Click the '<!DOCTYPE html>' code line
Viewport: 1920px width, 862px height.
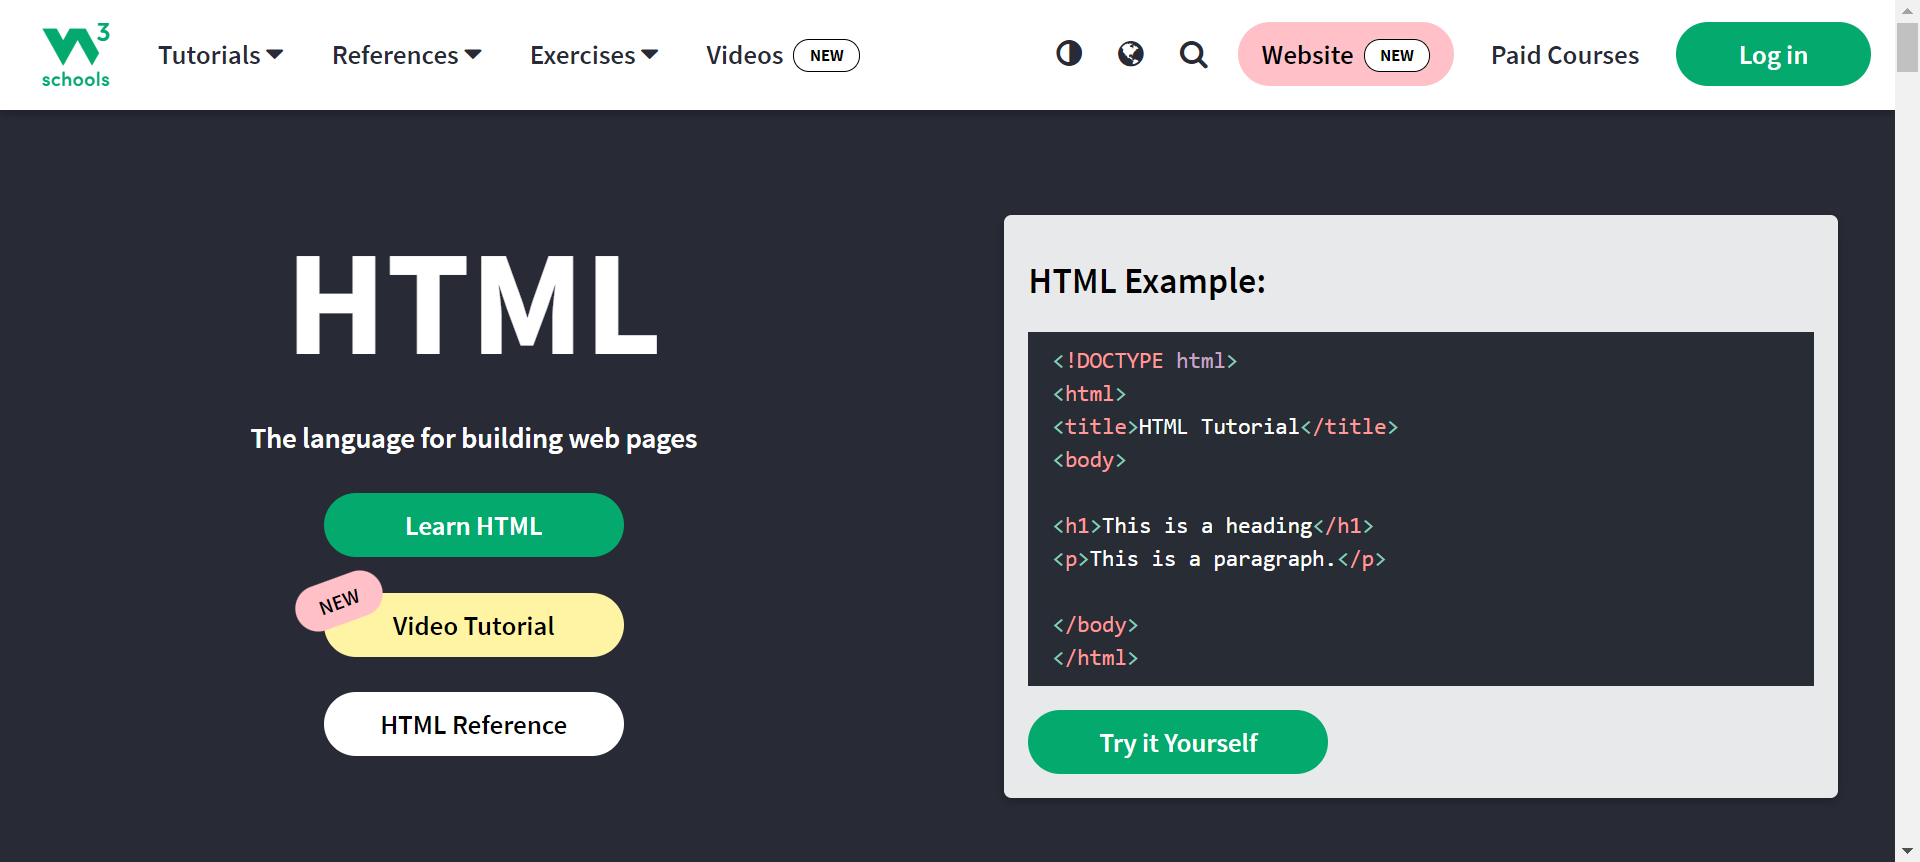point(1145,360)
